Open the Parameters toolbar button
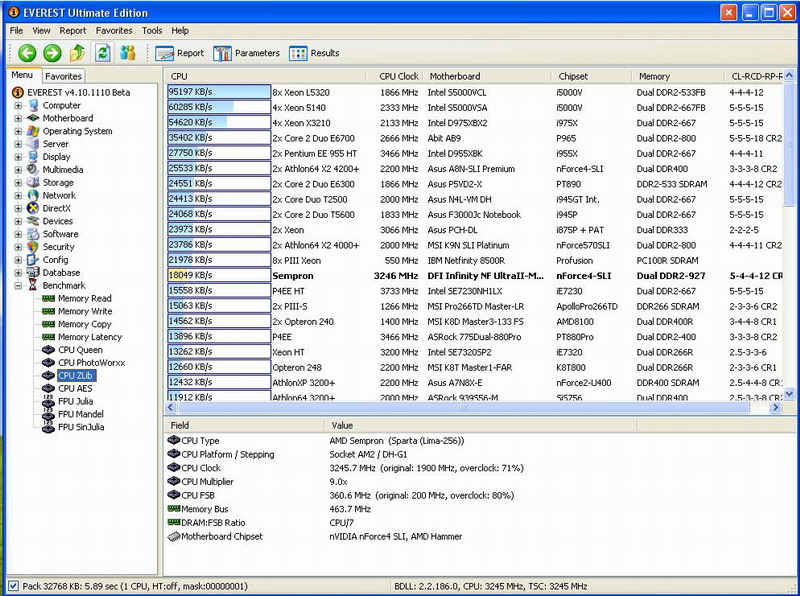 246,53
